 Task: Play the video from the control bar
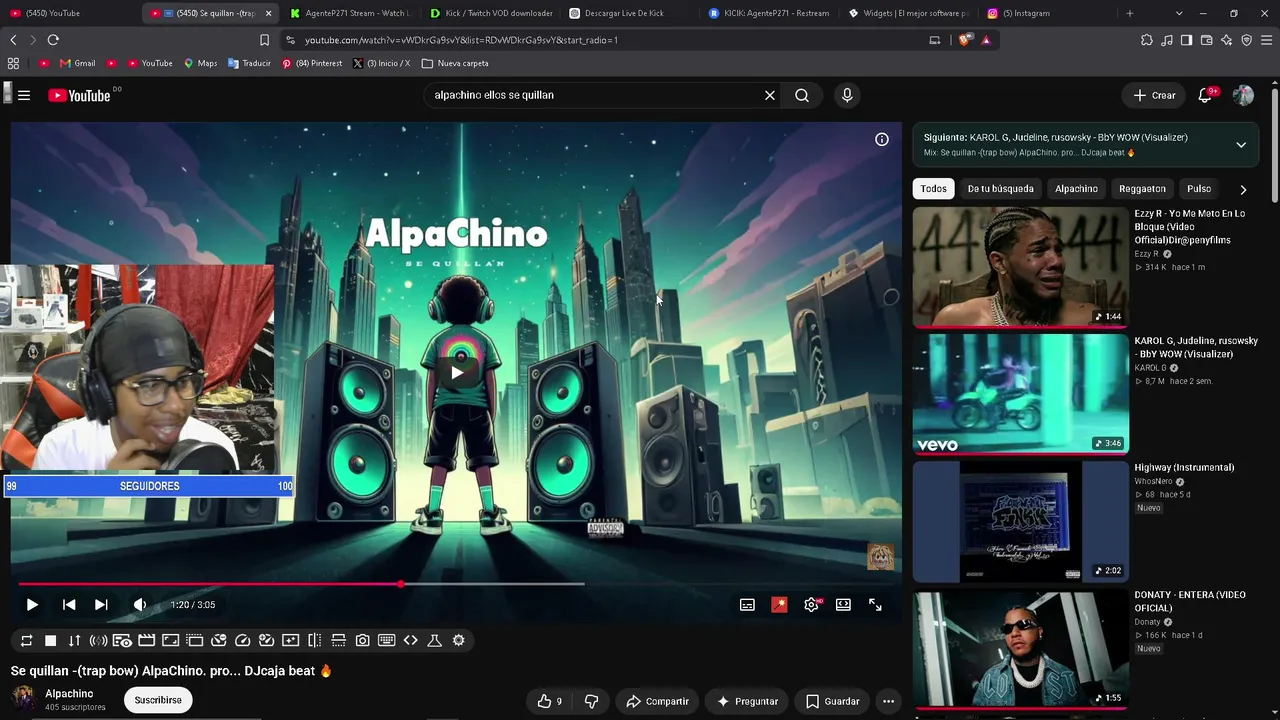[x=32, y=605]
